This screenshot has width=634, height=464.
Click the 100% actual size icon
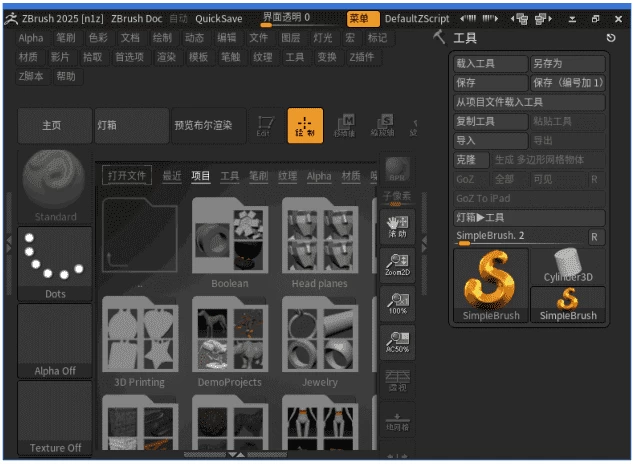pyautogui.click(x=398, y=302)
